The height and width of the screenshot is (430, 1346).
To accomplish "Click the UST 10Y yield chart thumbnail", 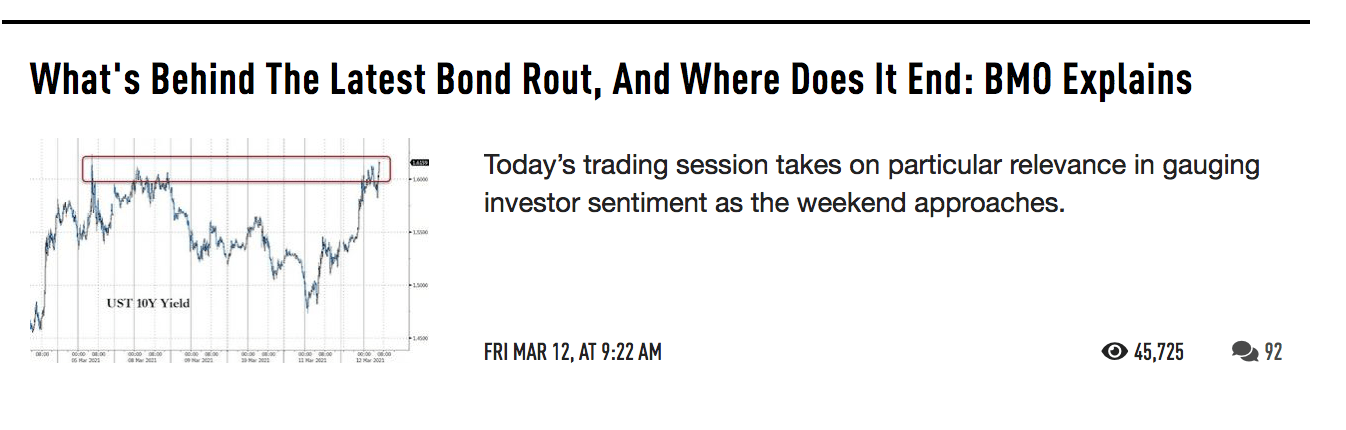I will [x=217, y=250].
